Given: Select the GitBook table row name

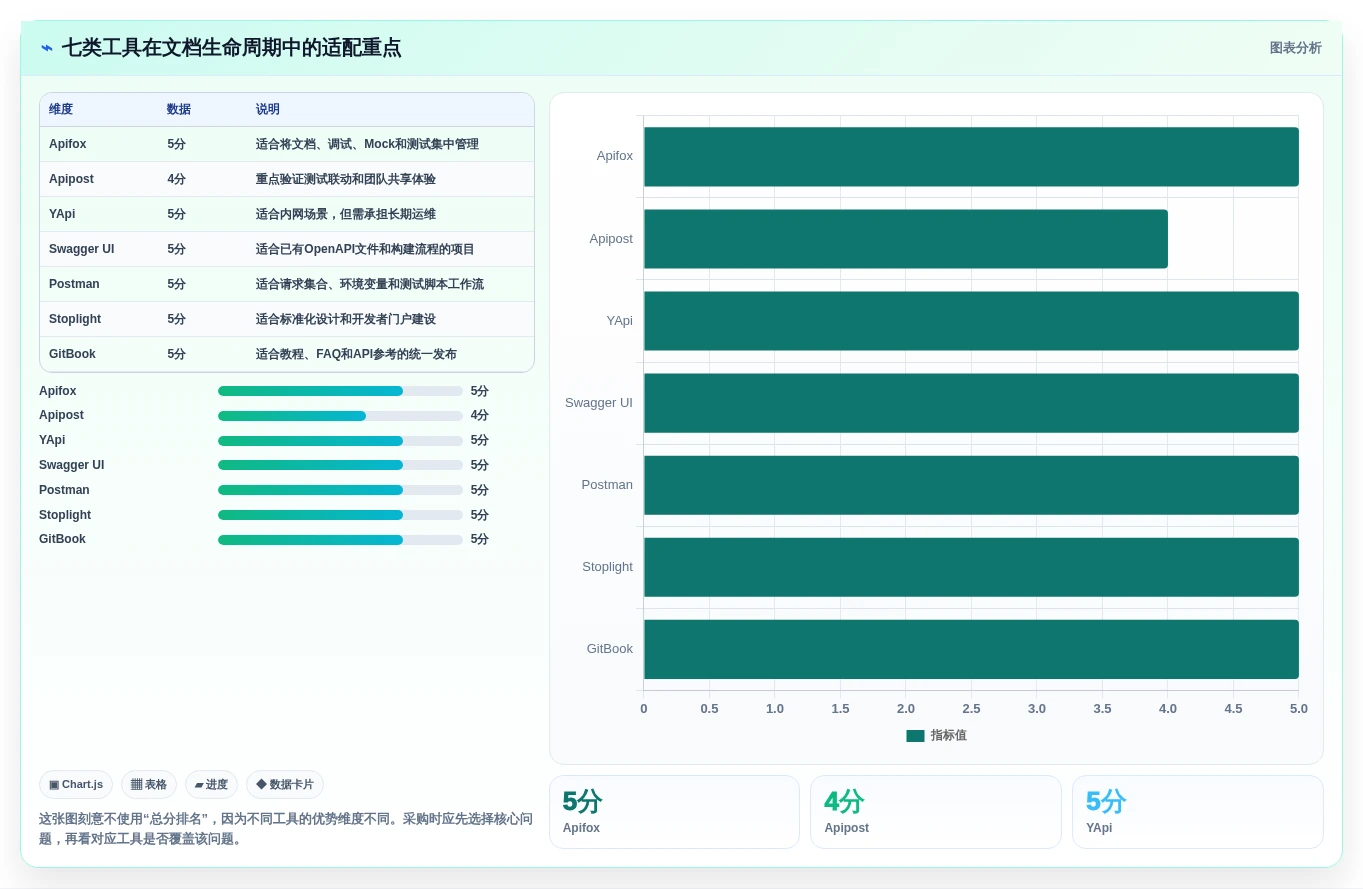Looking at the screenshot, I should (x=72, y=354).
